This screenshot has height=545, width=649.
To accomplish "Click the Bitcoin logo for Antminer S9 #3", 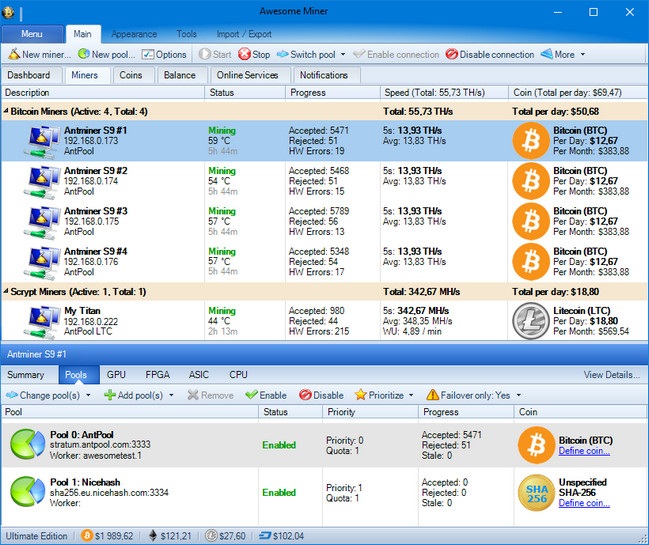I will click(530, 221).
